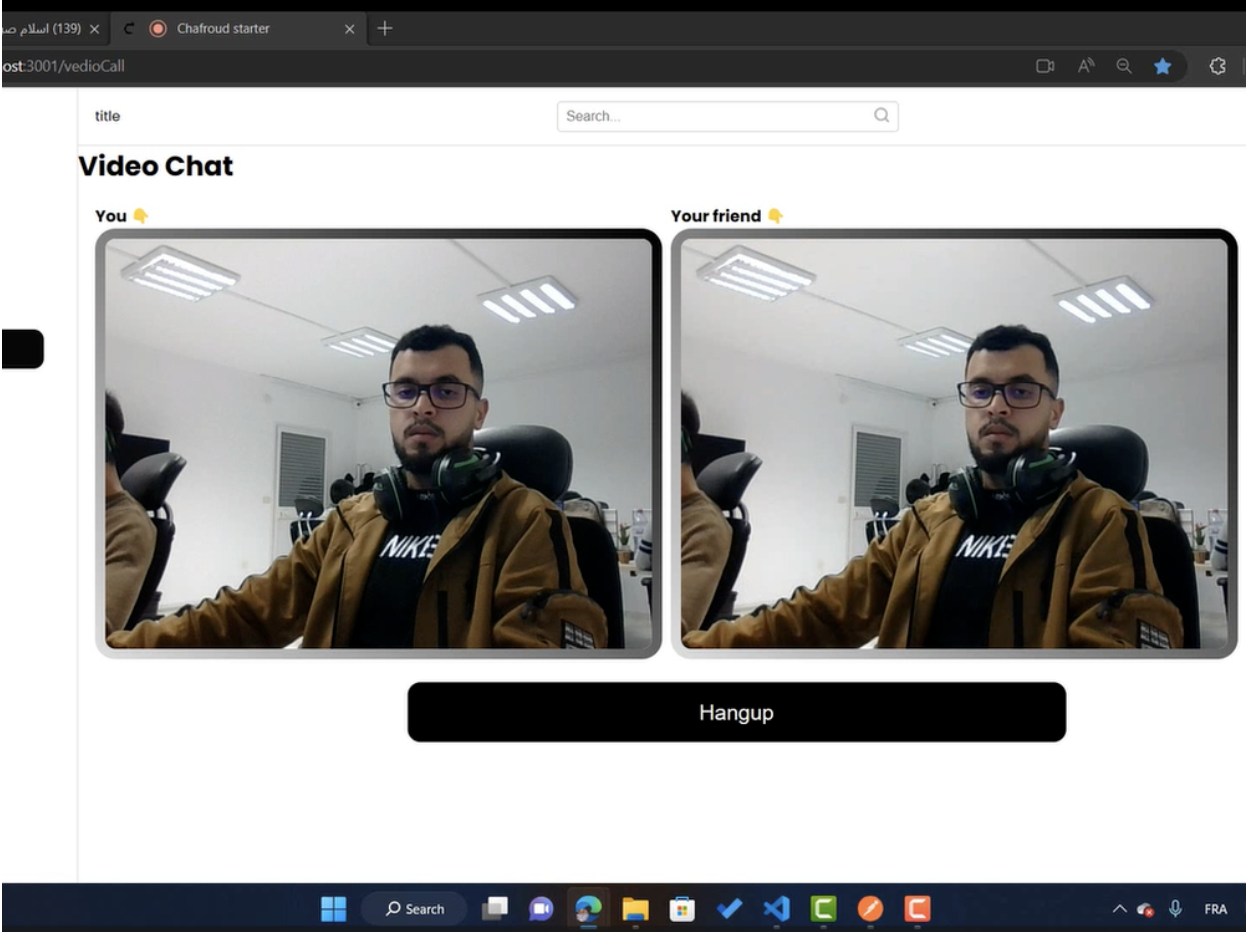Open the Teams chat taskbar icon
The width and height of the screenshot is (1250, 932).
(x=541, y=909)
